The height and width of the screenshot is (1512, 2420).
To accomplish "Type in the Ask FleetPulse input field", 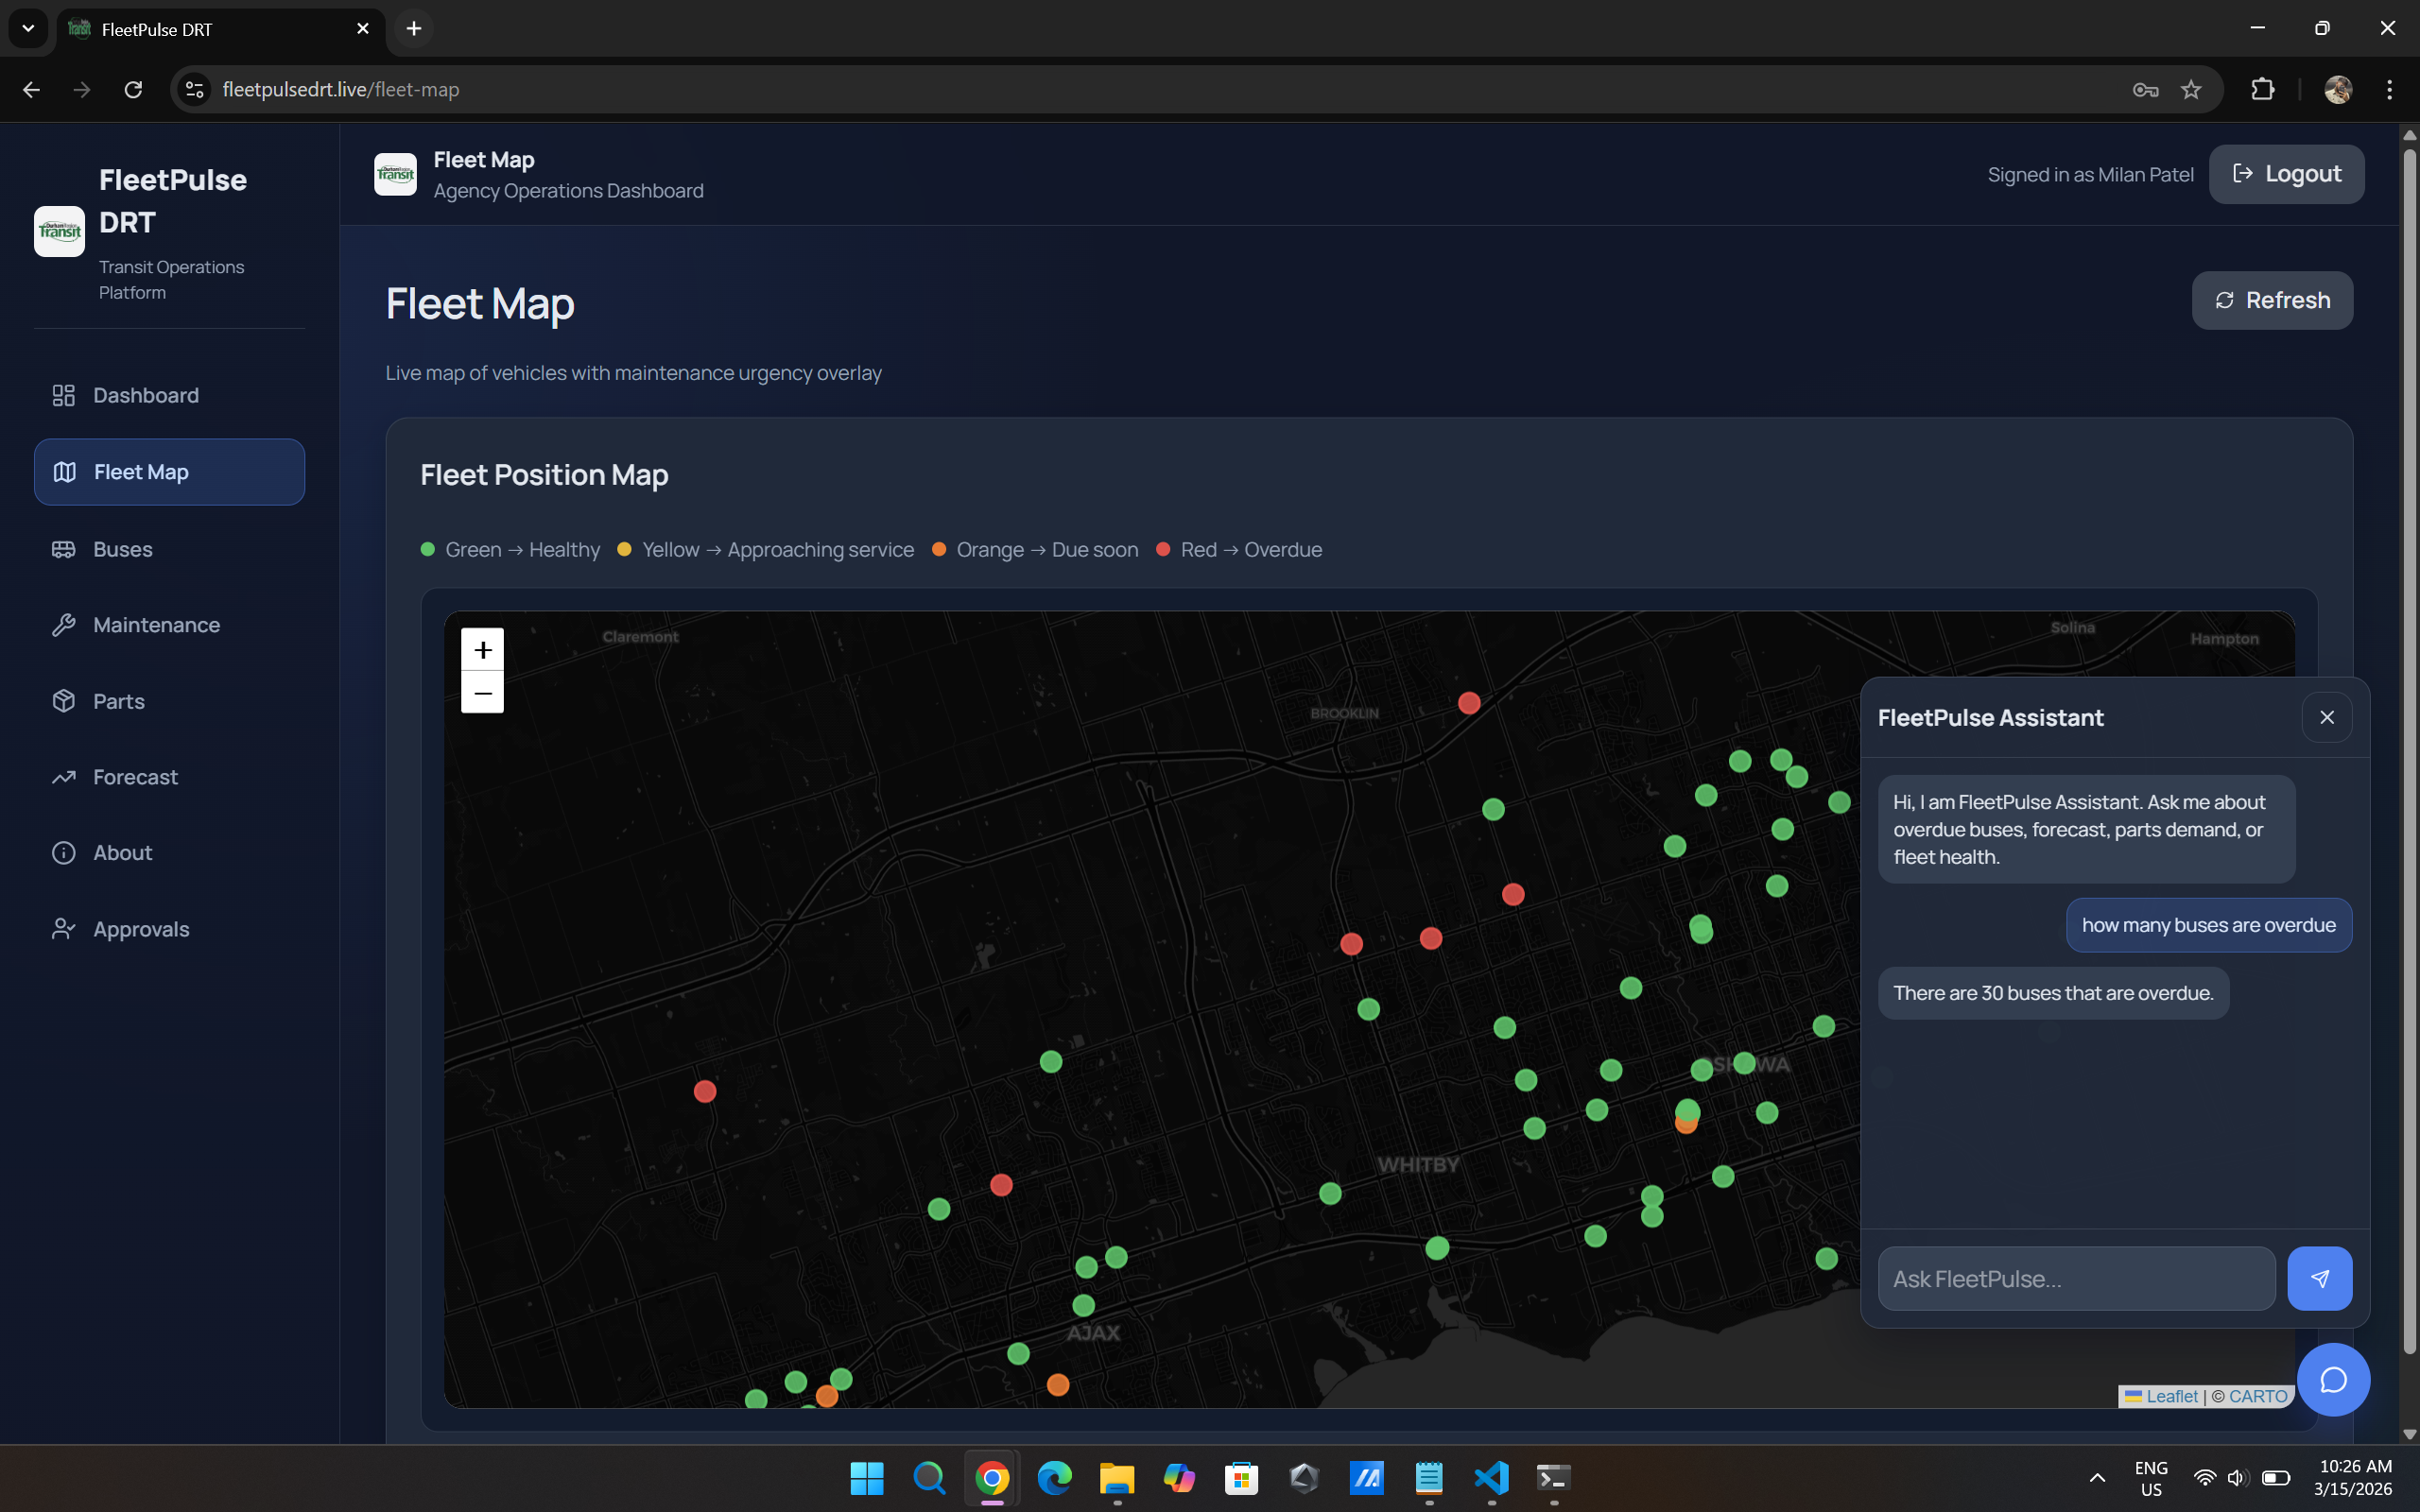I will [2076, 1278].
